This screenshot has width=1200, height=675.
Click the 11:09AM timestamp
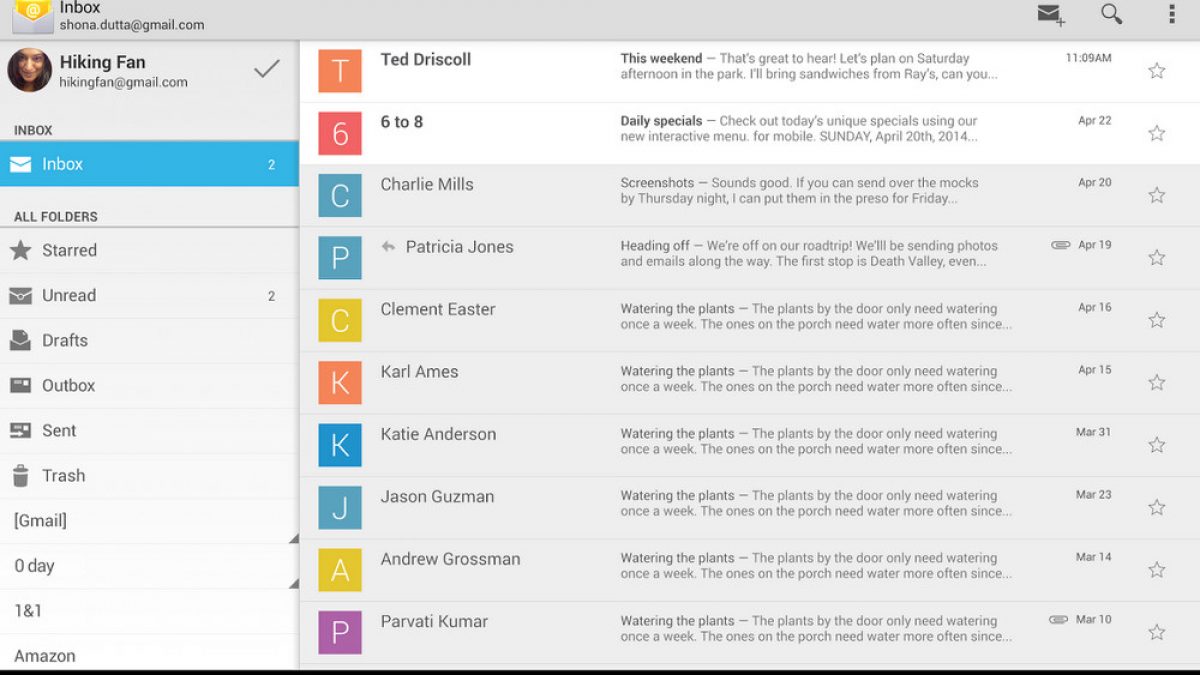[1088, 58]
